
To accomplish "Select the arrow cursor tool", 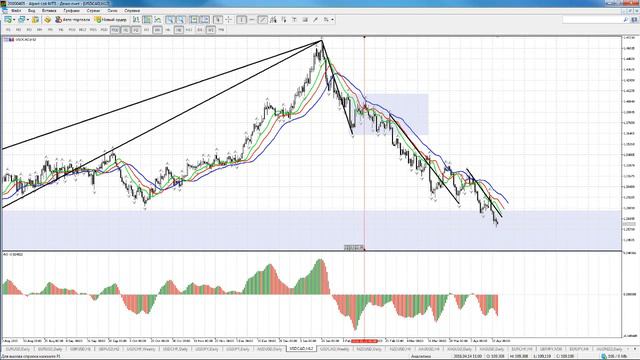I will (x=218, y=20).
